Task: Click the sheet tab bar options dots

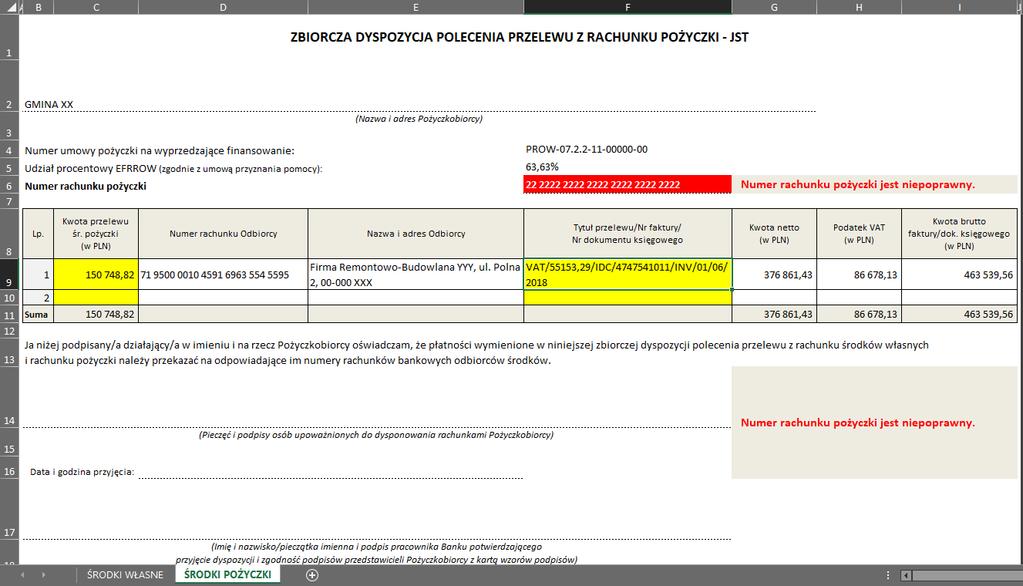Action: [887, 575]
